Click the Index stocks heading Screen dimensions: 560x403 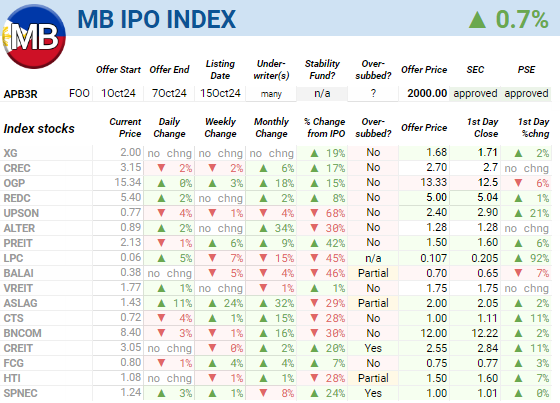click(x=39, y=129)
